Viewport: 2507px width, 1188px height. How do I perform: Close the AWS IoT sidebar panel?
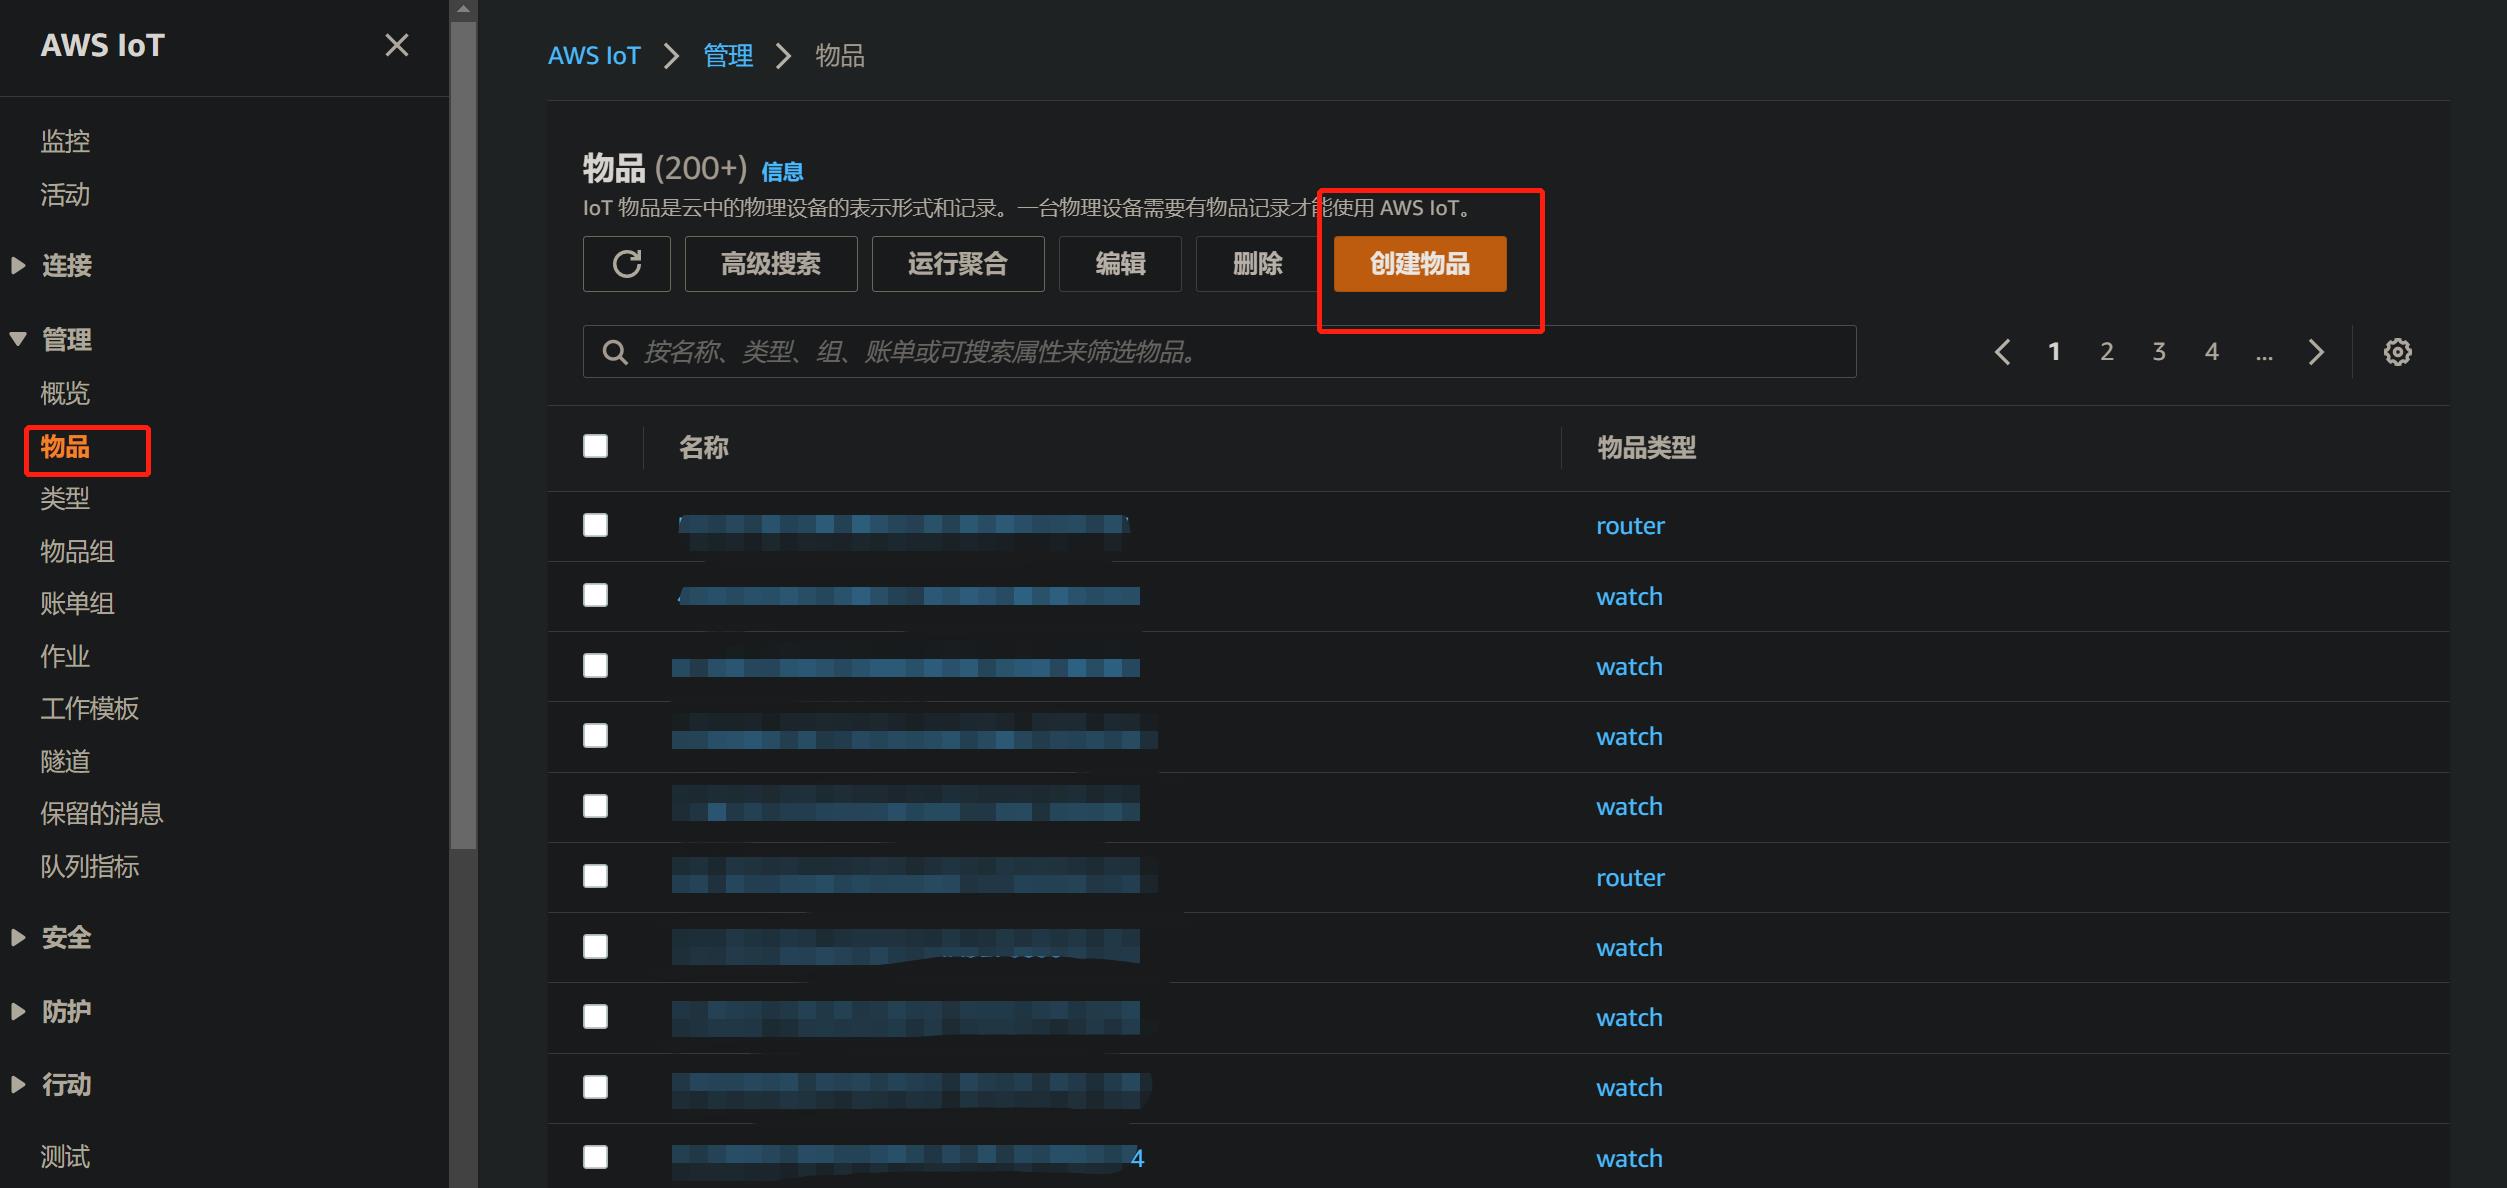pos(397,45)
